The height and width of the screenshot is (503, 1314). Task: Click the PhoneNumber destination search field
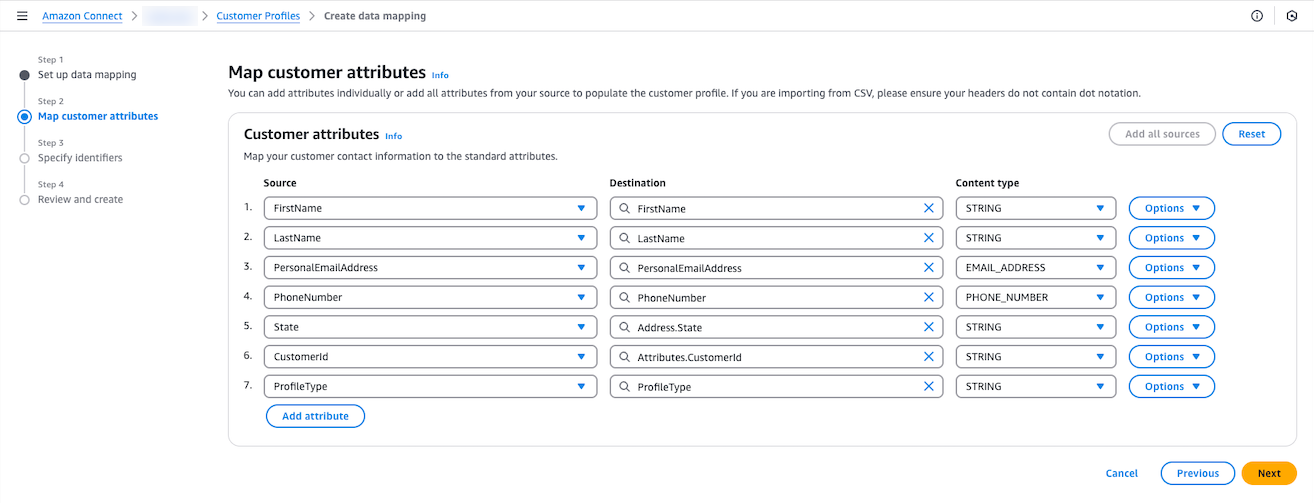(x=770, y=298)
